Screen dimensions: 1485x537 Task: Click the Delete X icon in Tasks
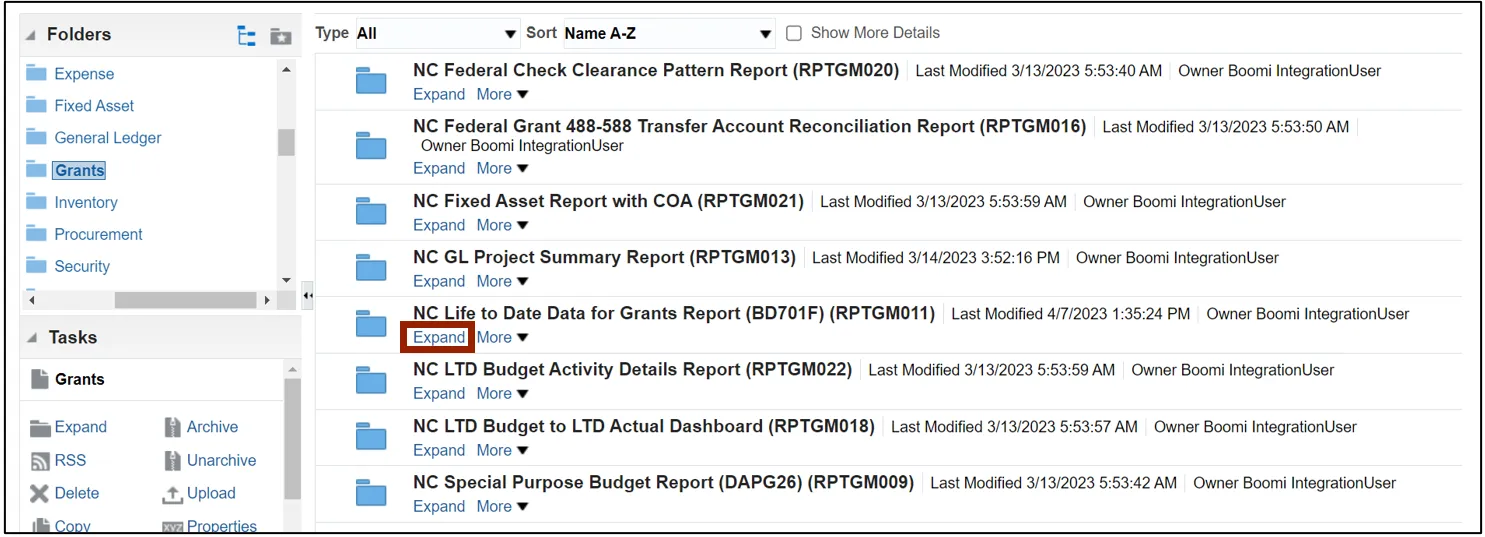39,493
